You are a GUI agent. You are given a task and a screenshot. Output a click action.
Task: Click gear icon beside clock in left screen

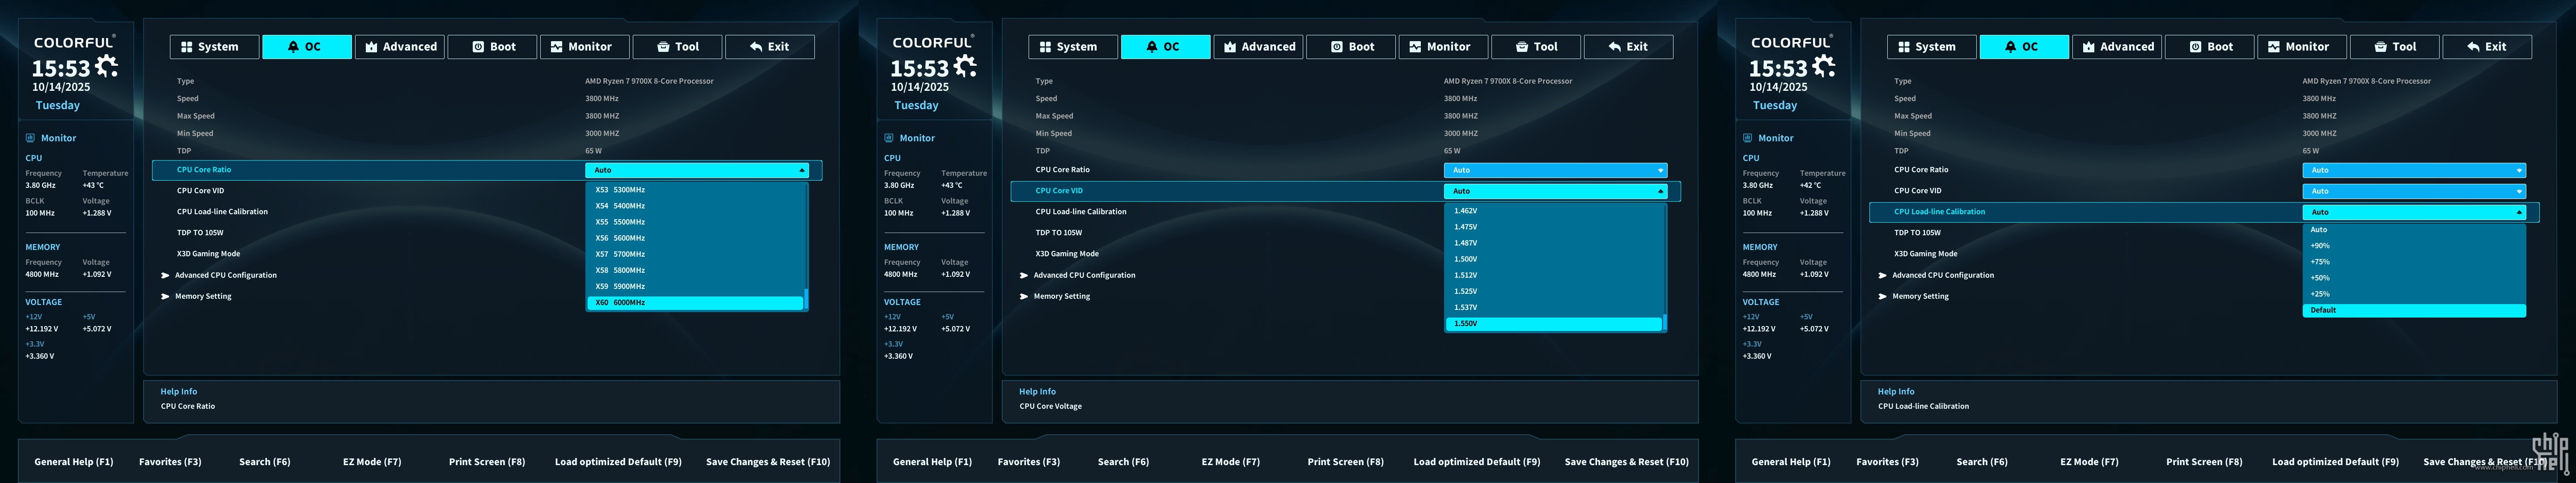tap(106, 66)
